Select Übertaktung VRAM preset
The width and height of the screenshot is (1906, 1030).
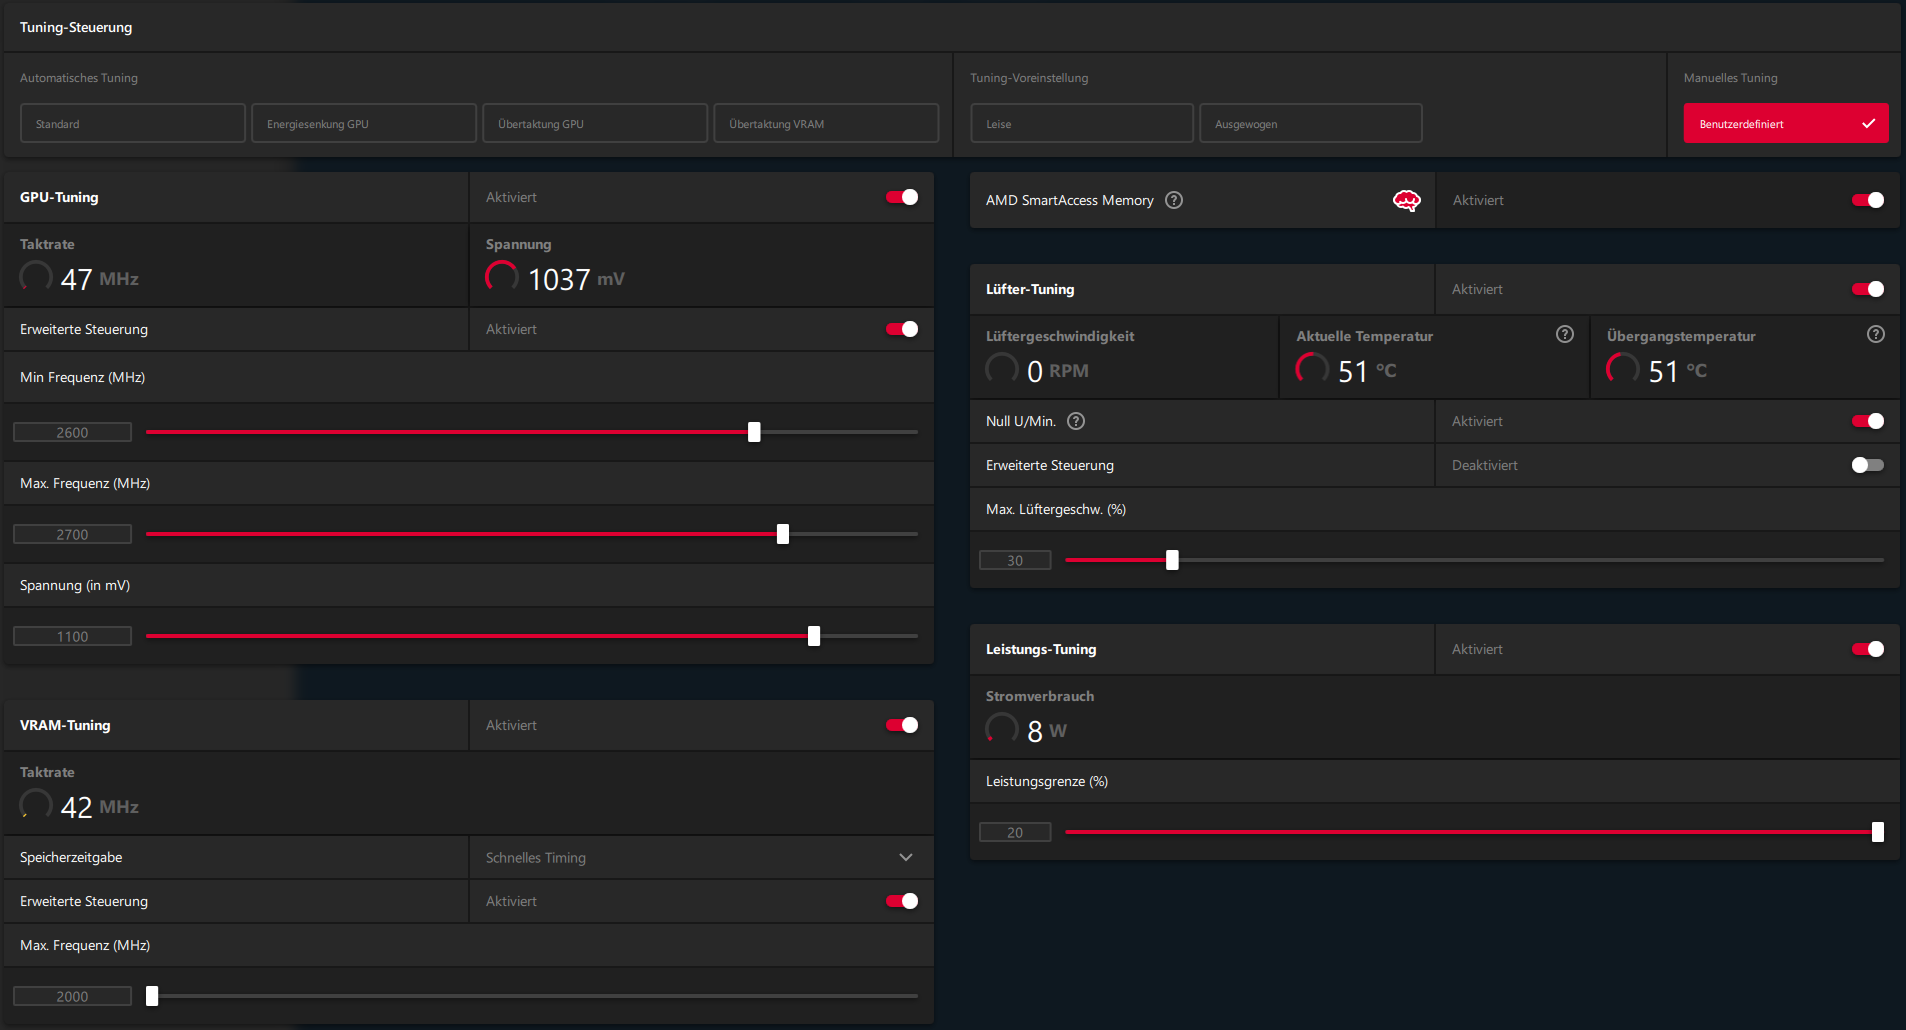point(826,123)
